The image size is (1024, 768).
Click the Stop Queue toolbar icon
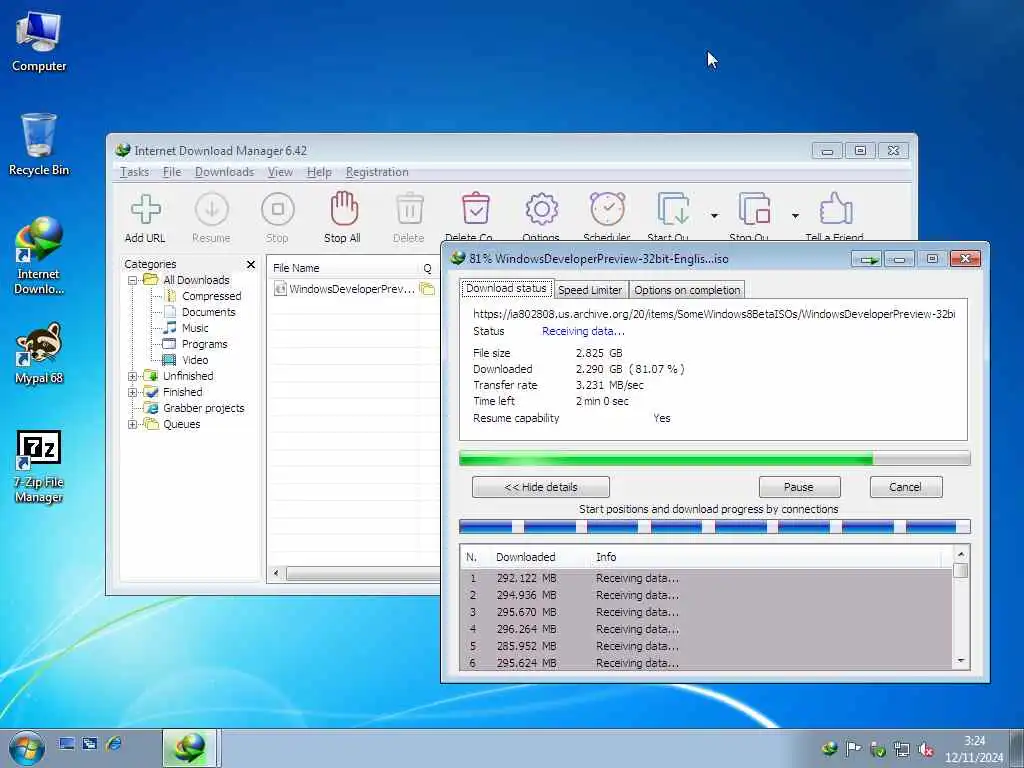click(x=754, y=209)
